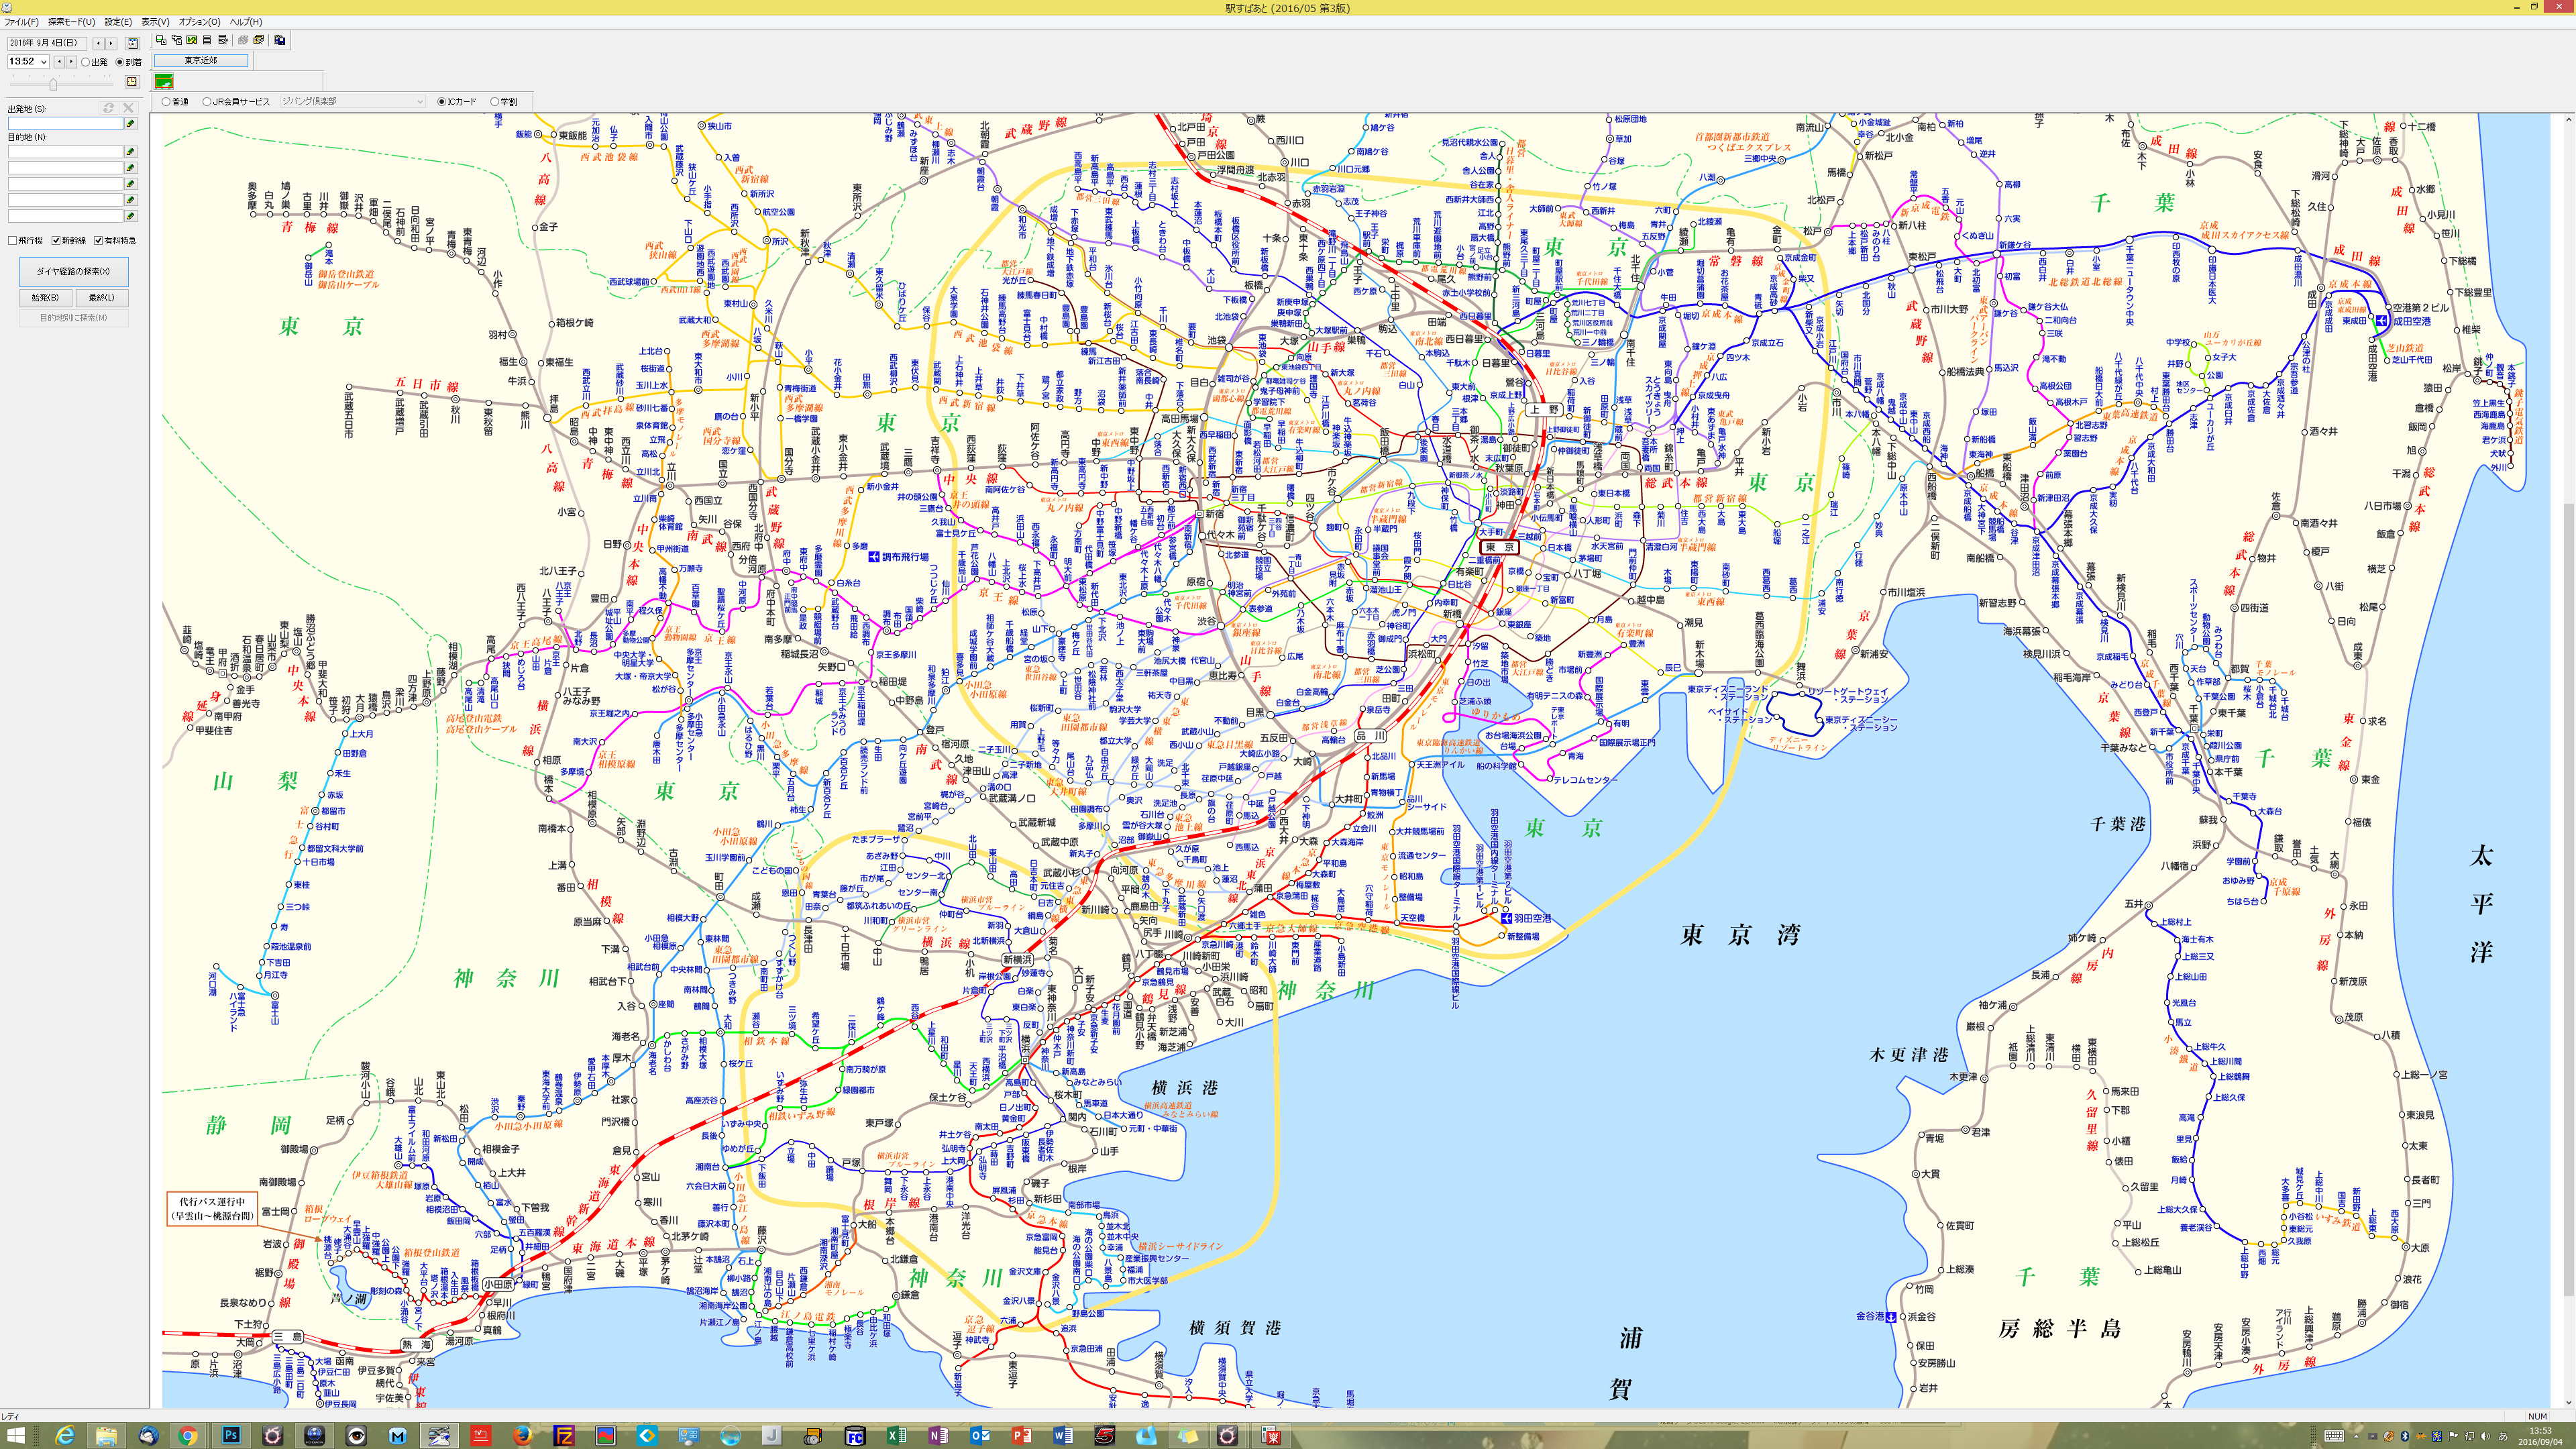Select the 普通 fare radio button
The height and width of the screenshot is (1449, 2576).
[x=166, y=102]
